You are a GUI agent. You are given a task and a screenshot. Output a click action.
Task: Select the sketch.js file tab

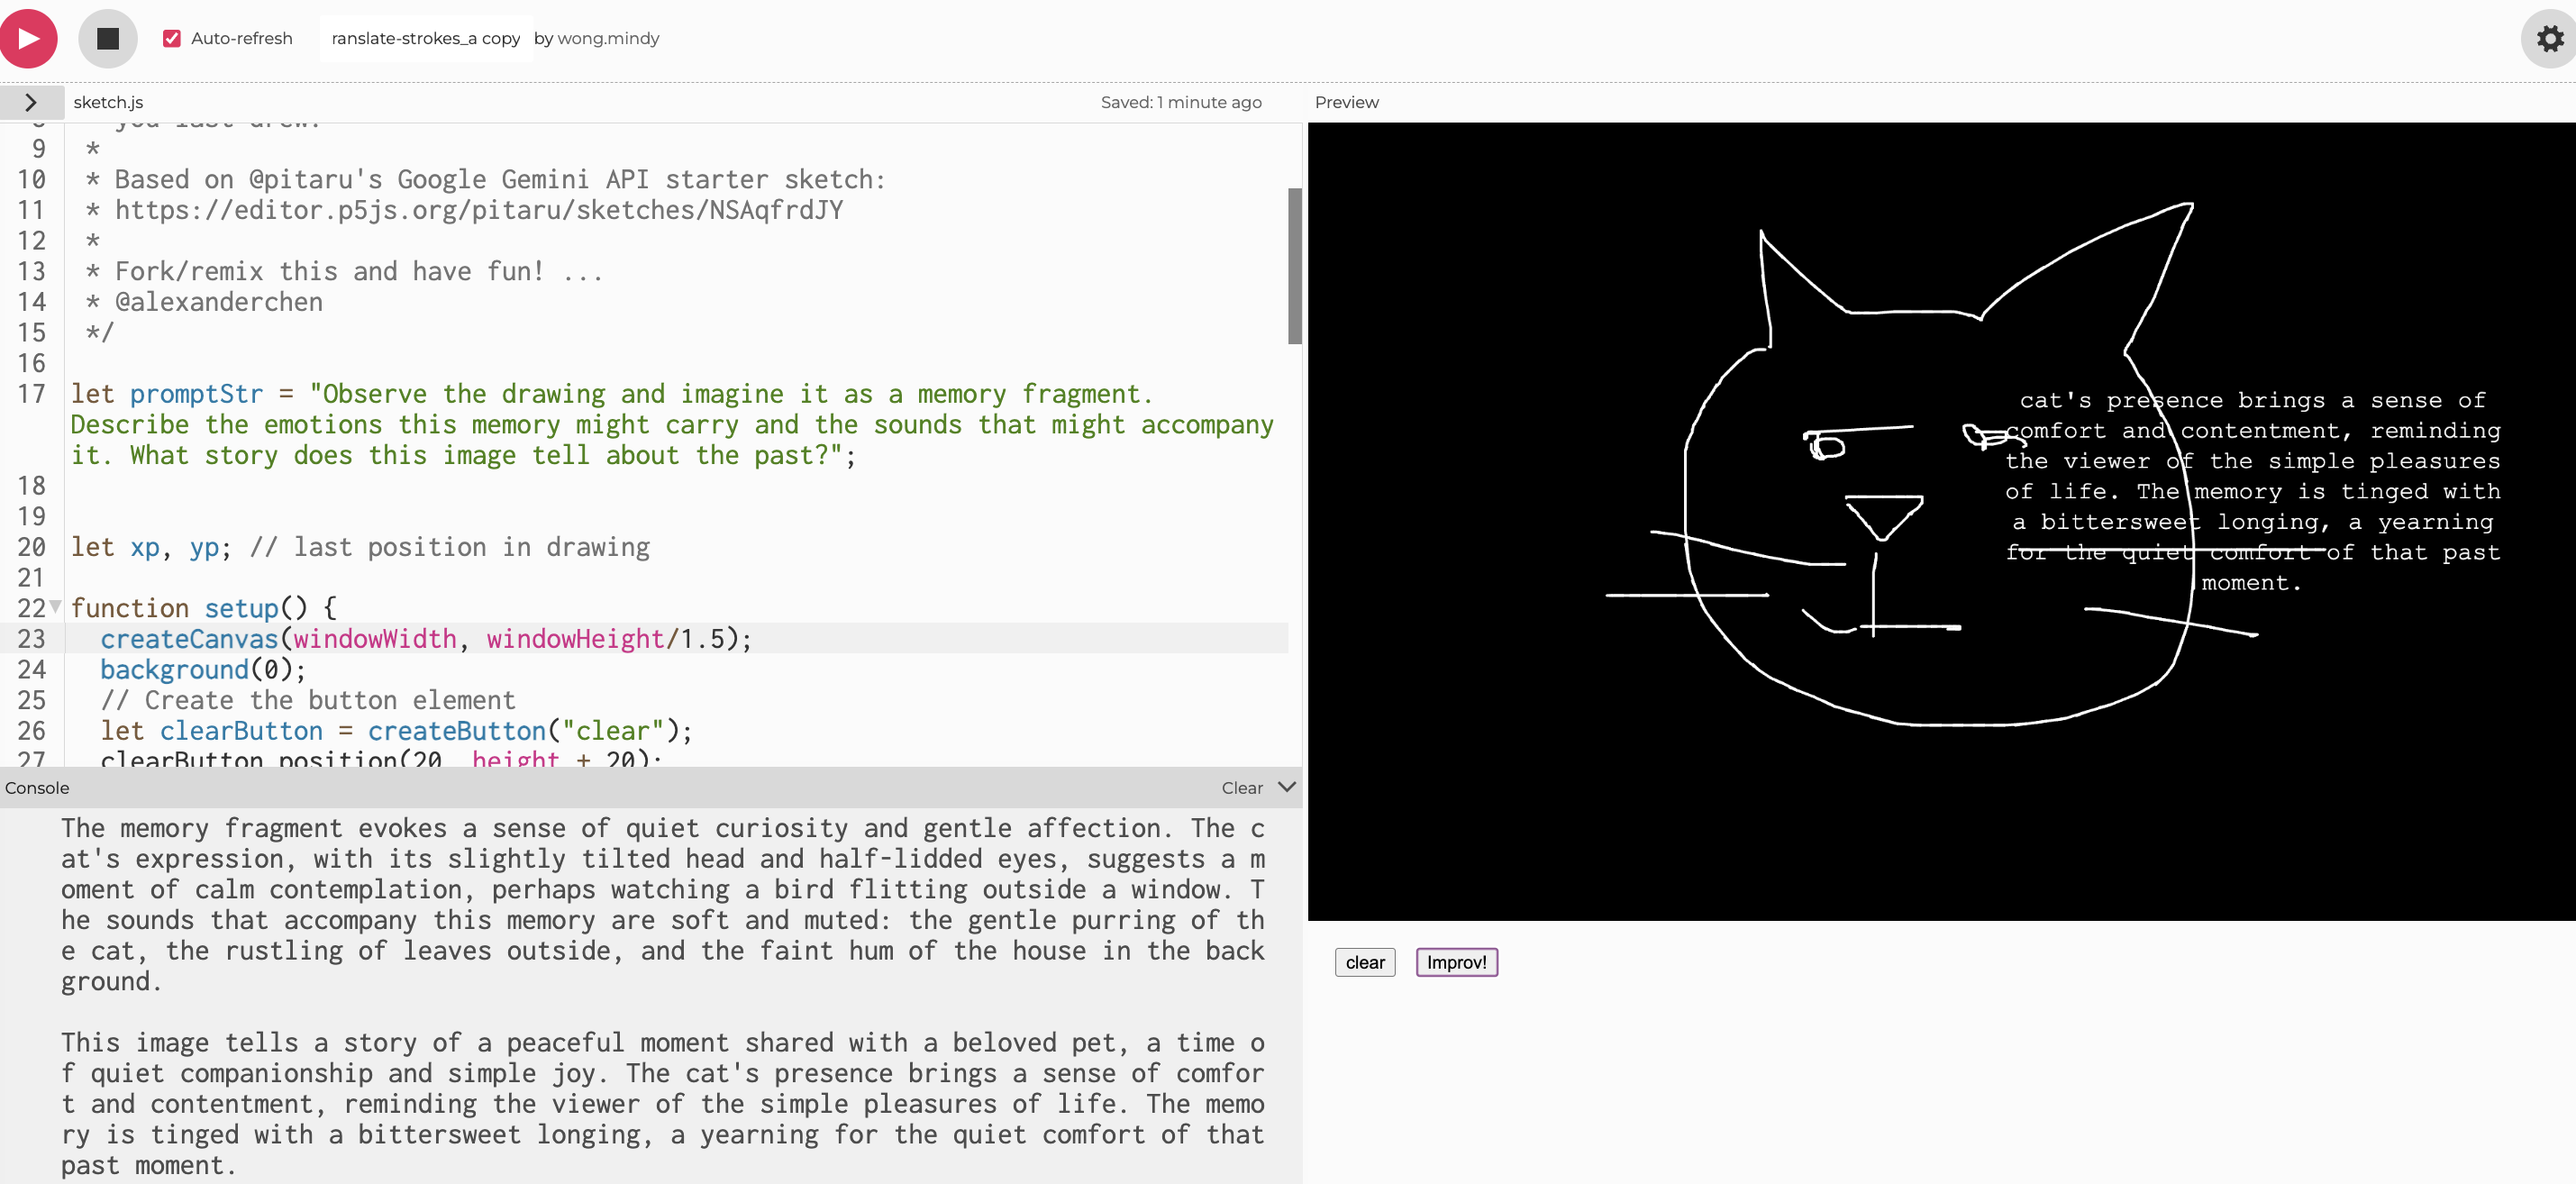tap(108, 102)
